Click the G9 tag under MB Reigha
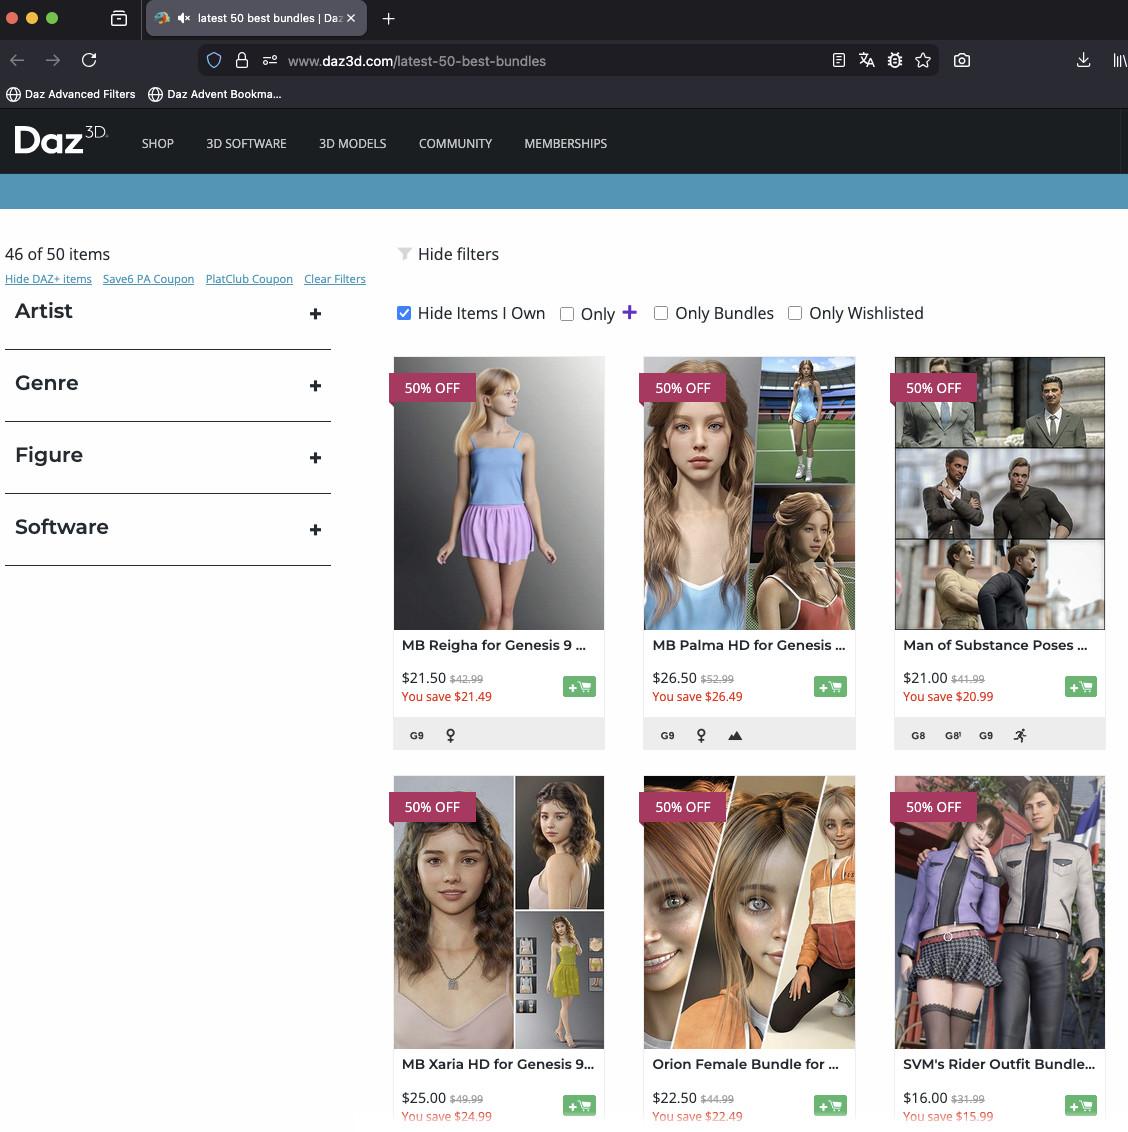 pos(417,736)
